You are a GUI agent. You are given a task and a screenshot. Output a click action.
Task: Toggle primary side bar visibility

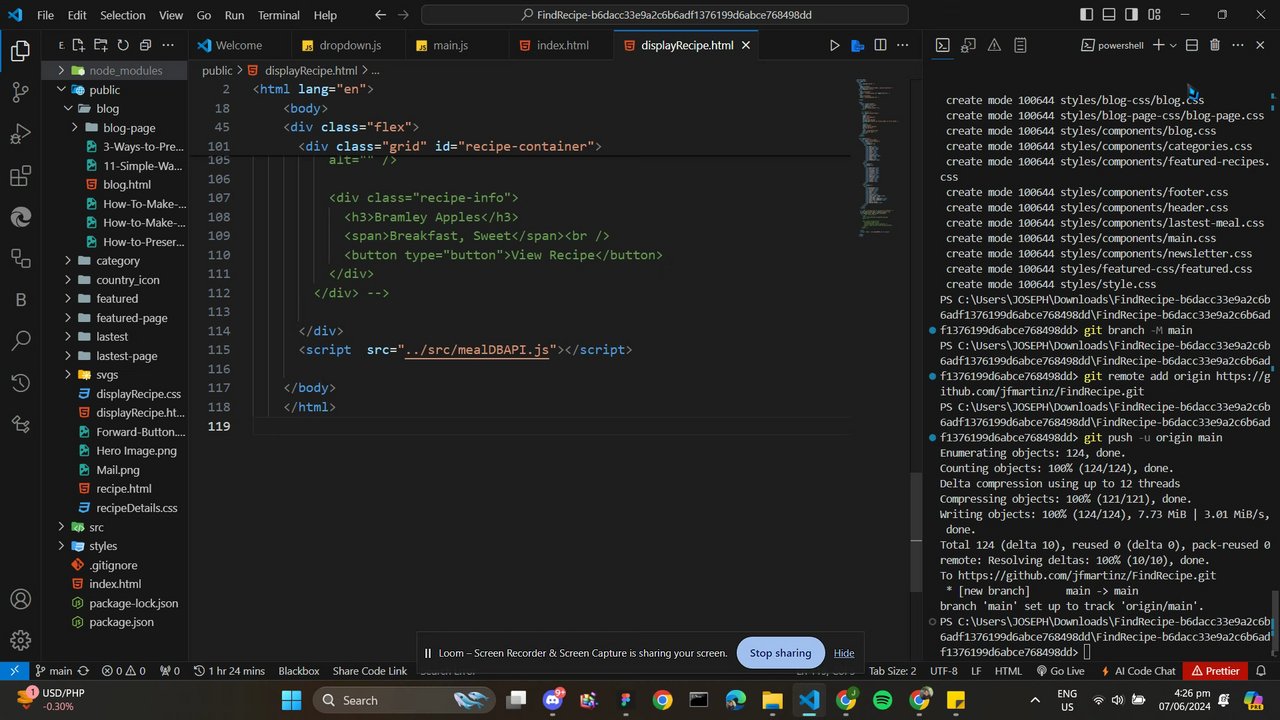(x=1086, y=15)
